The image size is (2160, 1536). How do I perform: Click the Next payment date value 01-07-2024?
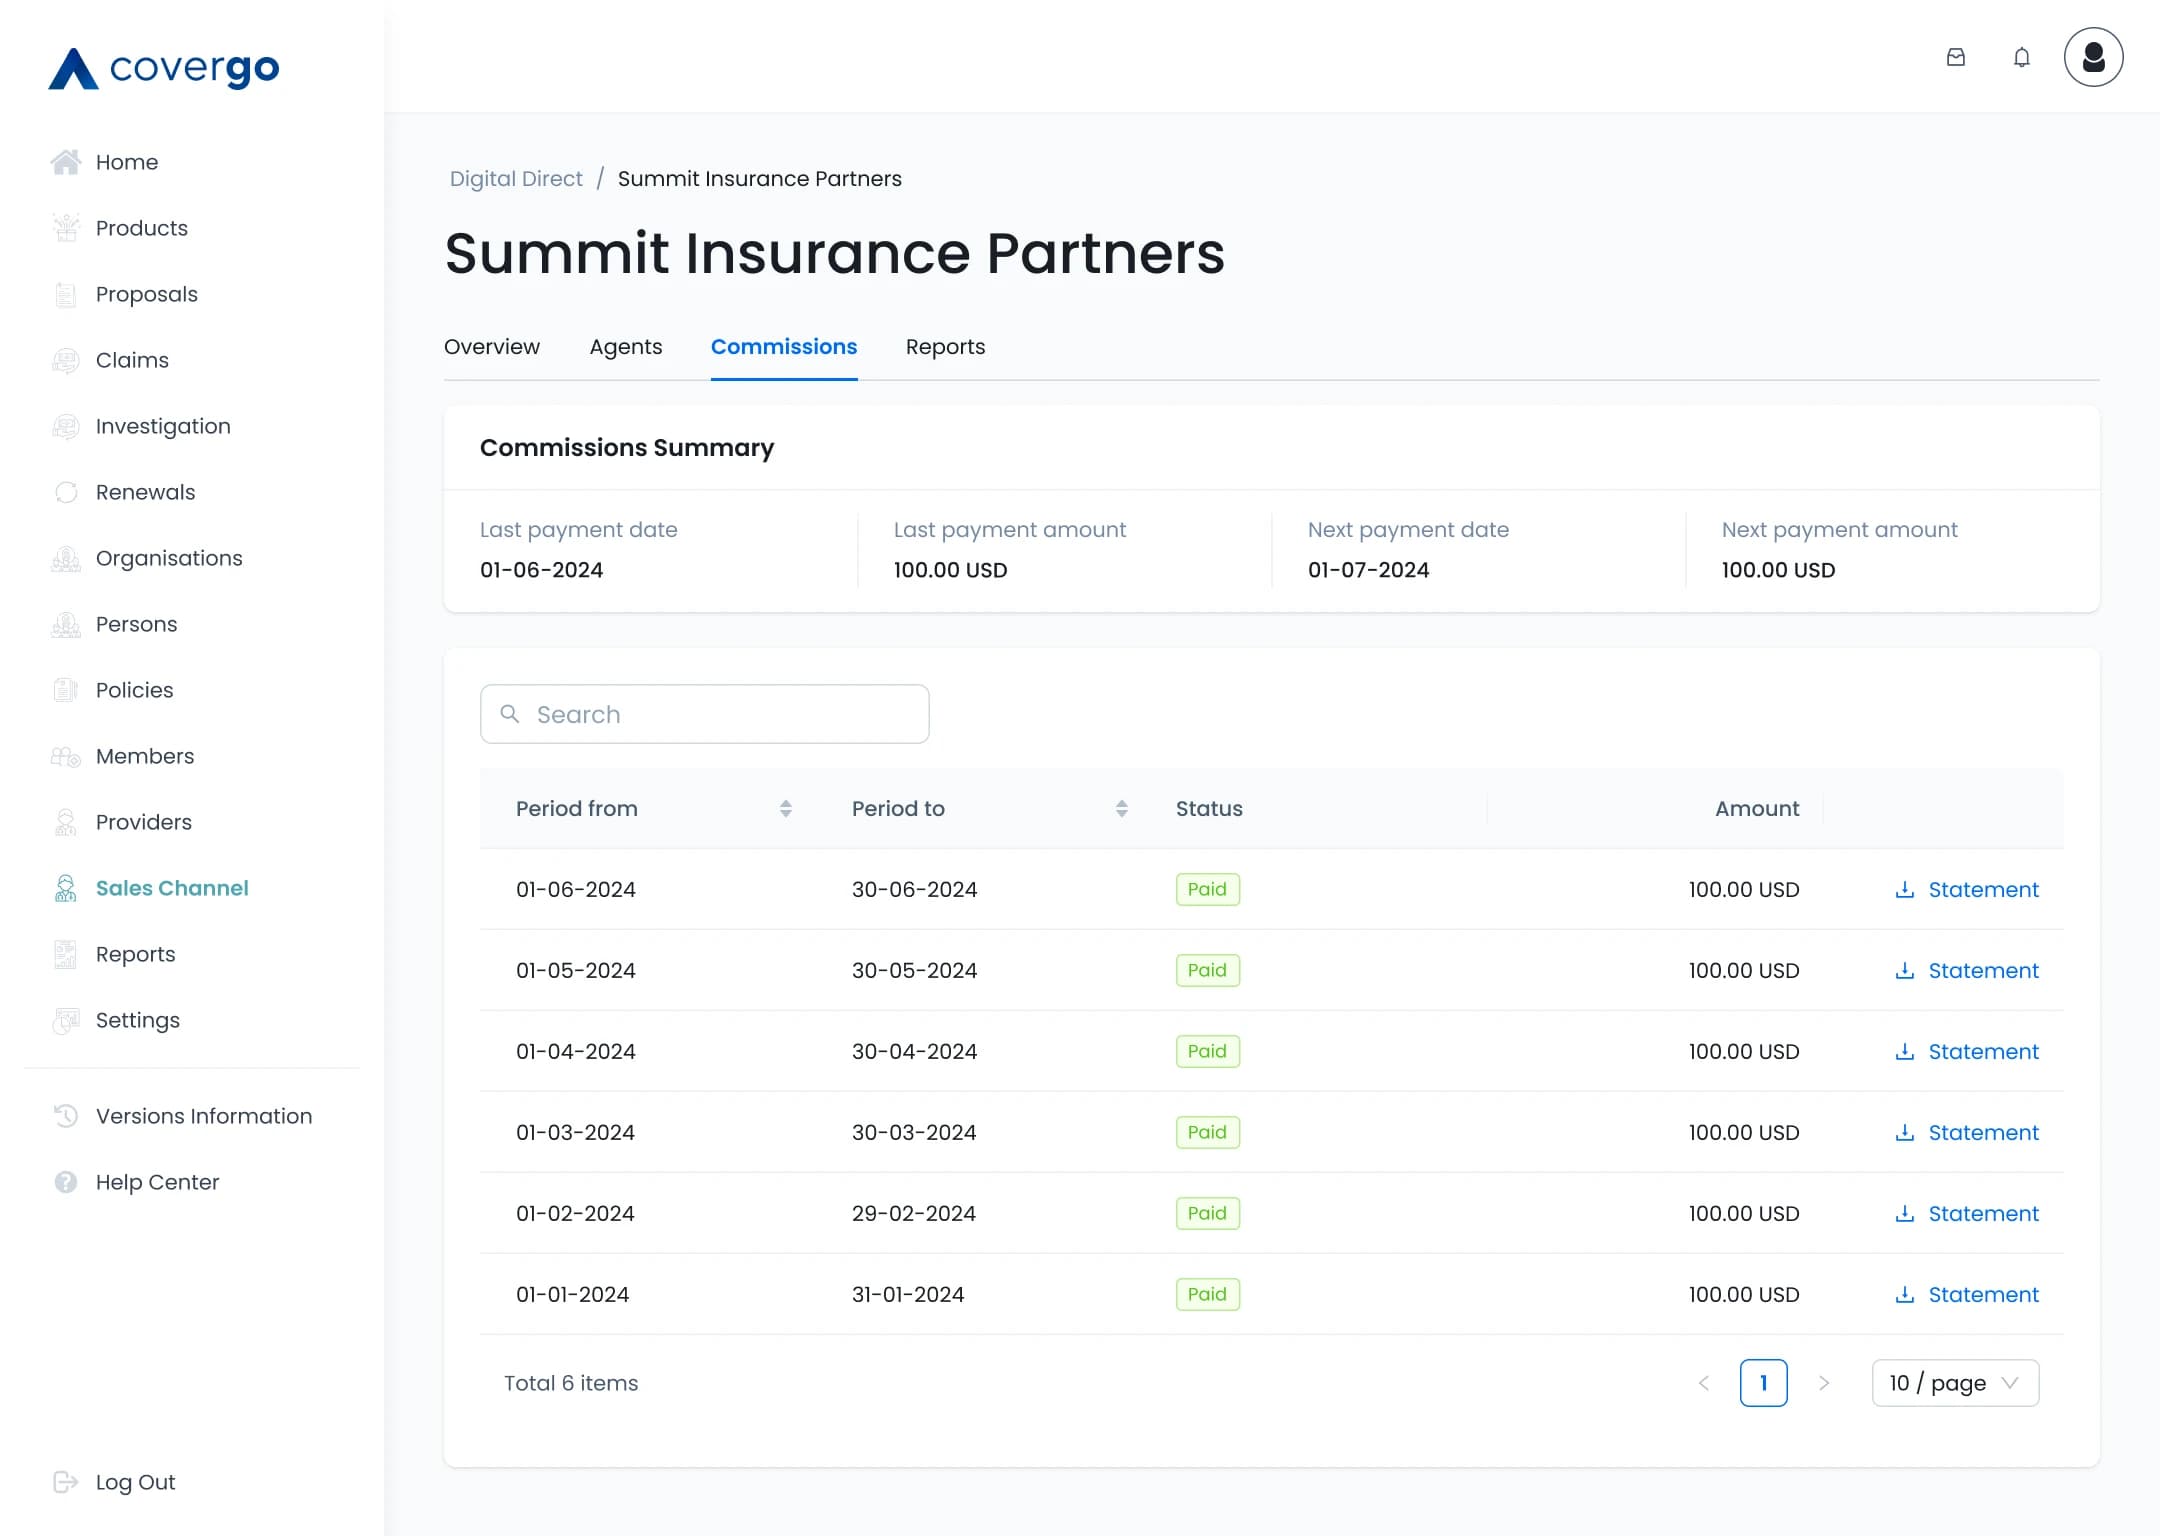(x=1369, y=570)
